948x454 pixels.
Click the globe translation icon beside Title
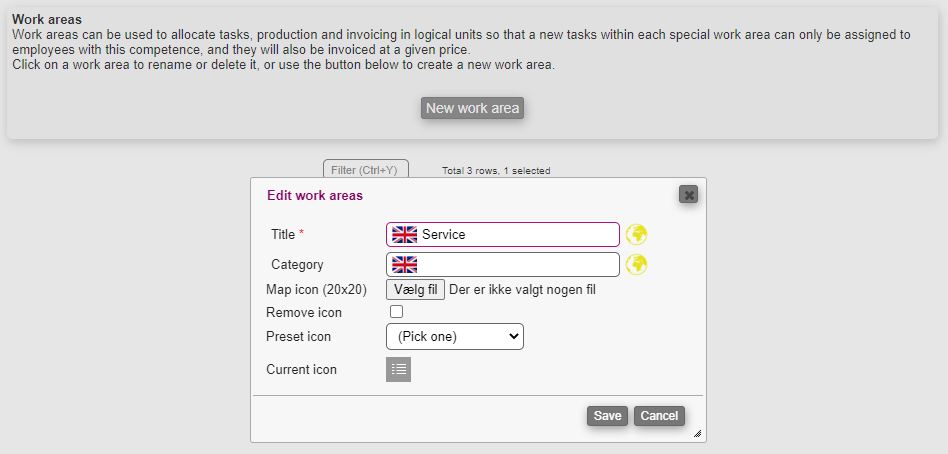coord(637,234)
